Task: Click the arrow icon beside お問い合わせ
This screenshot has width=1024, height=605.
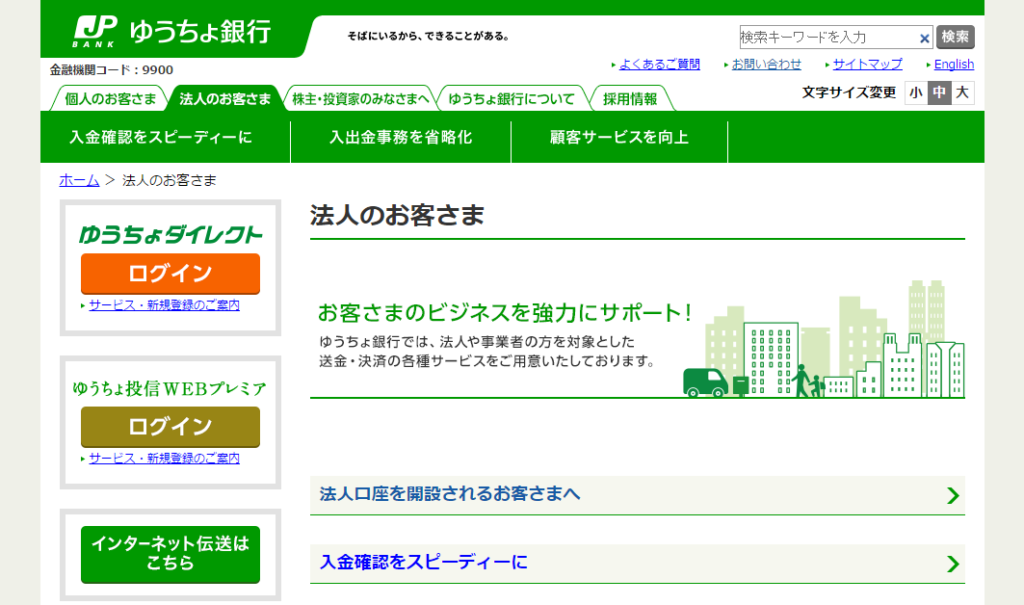Action: (727, 63)
